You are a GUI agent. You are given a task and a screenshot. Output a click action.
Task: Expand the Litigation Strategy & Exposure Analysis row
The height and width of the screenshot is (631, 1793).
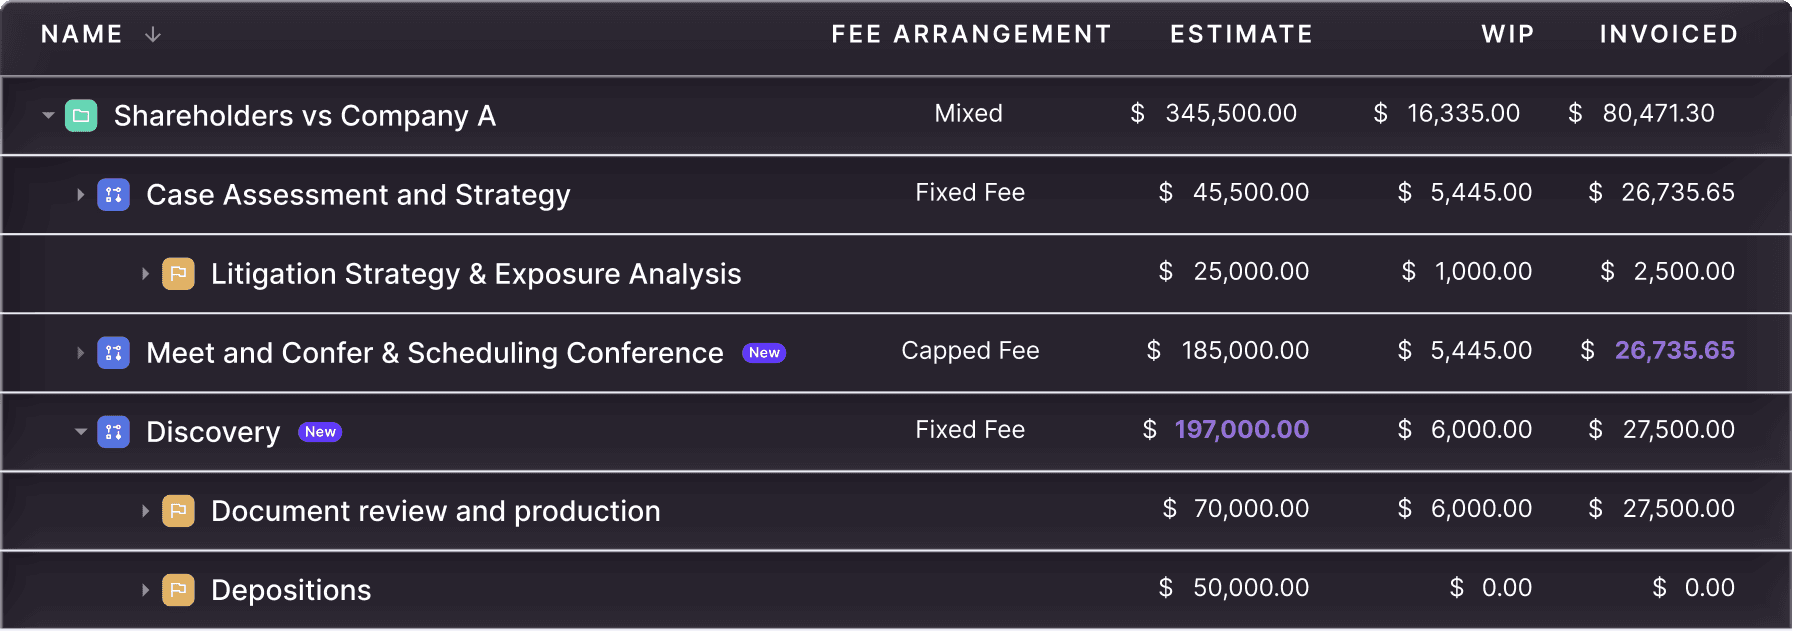(146, 273)
